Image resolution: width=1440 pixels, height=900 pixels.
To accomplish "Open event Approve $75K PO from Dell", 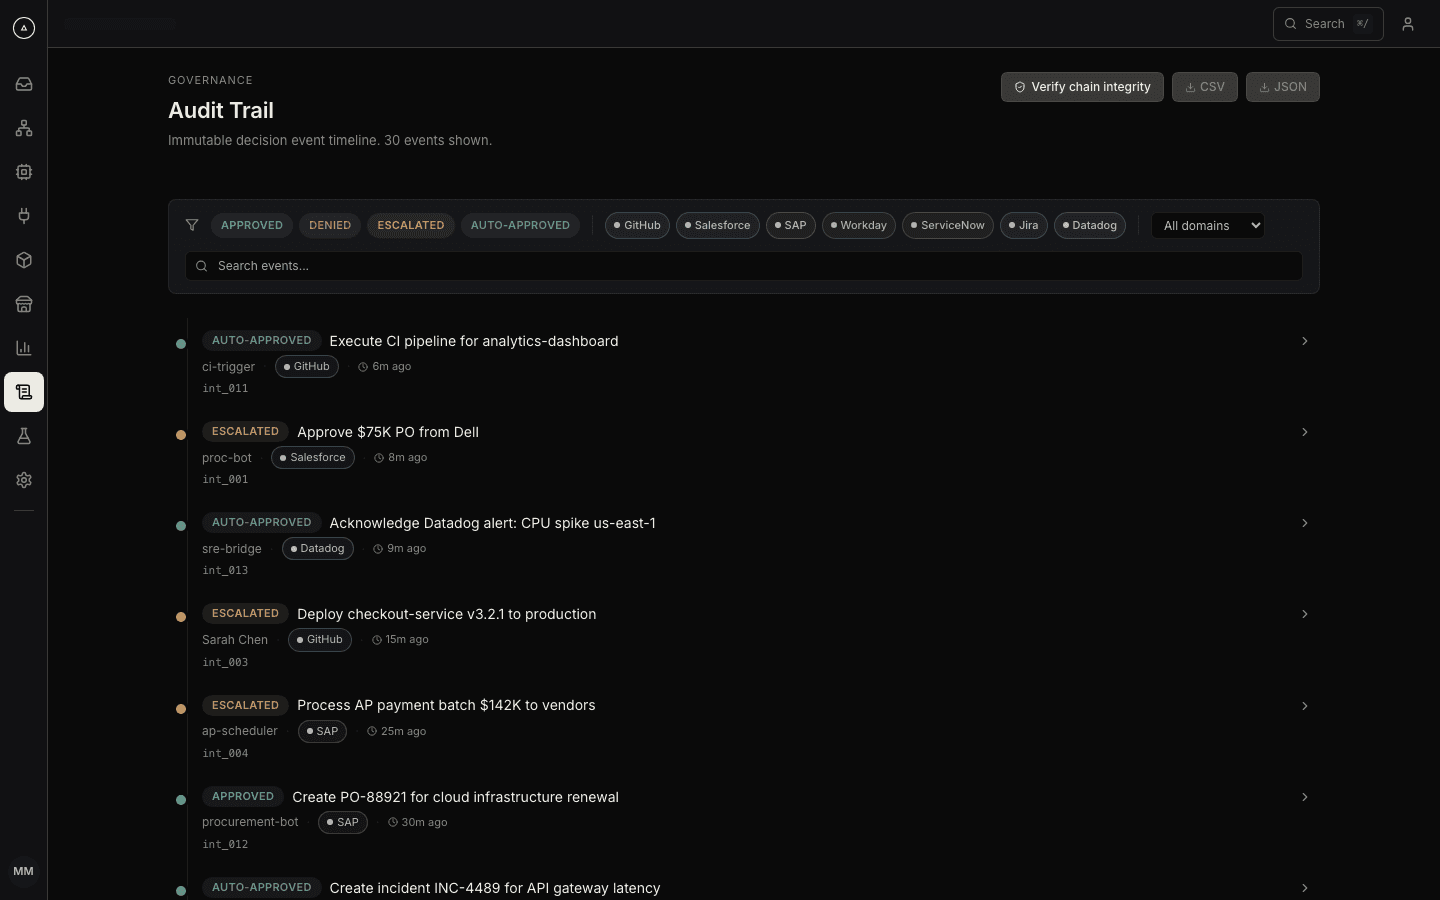I will pyautogui.click(x=388, y=432).
